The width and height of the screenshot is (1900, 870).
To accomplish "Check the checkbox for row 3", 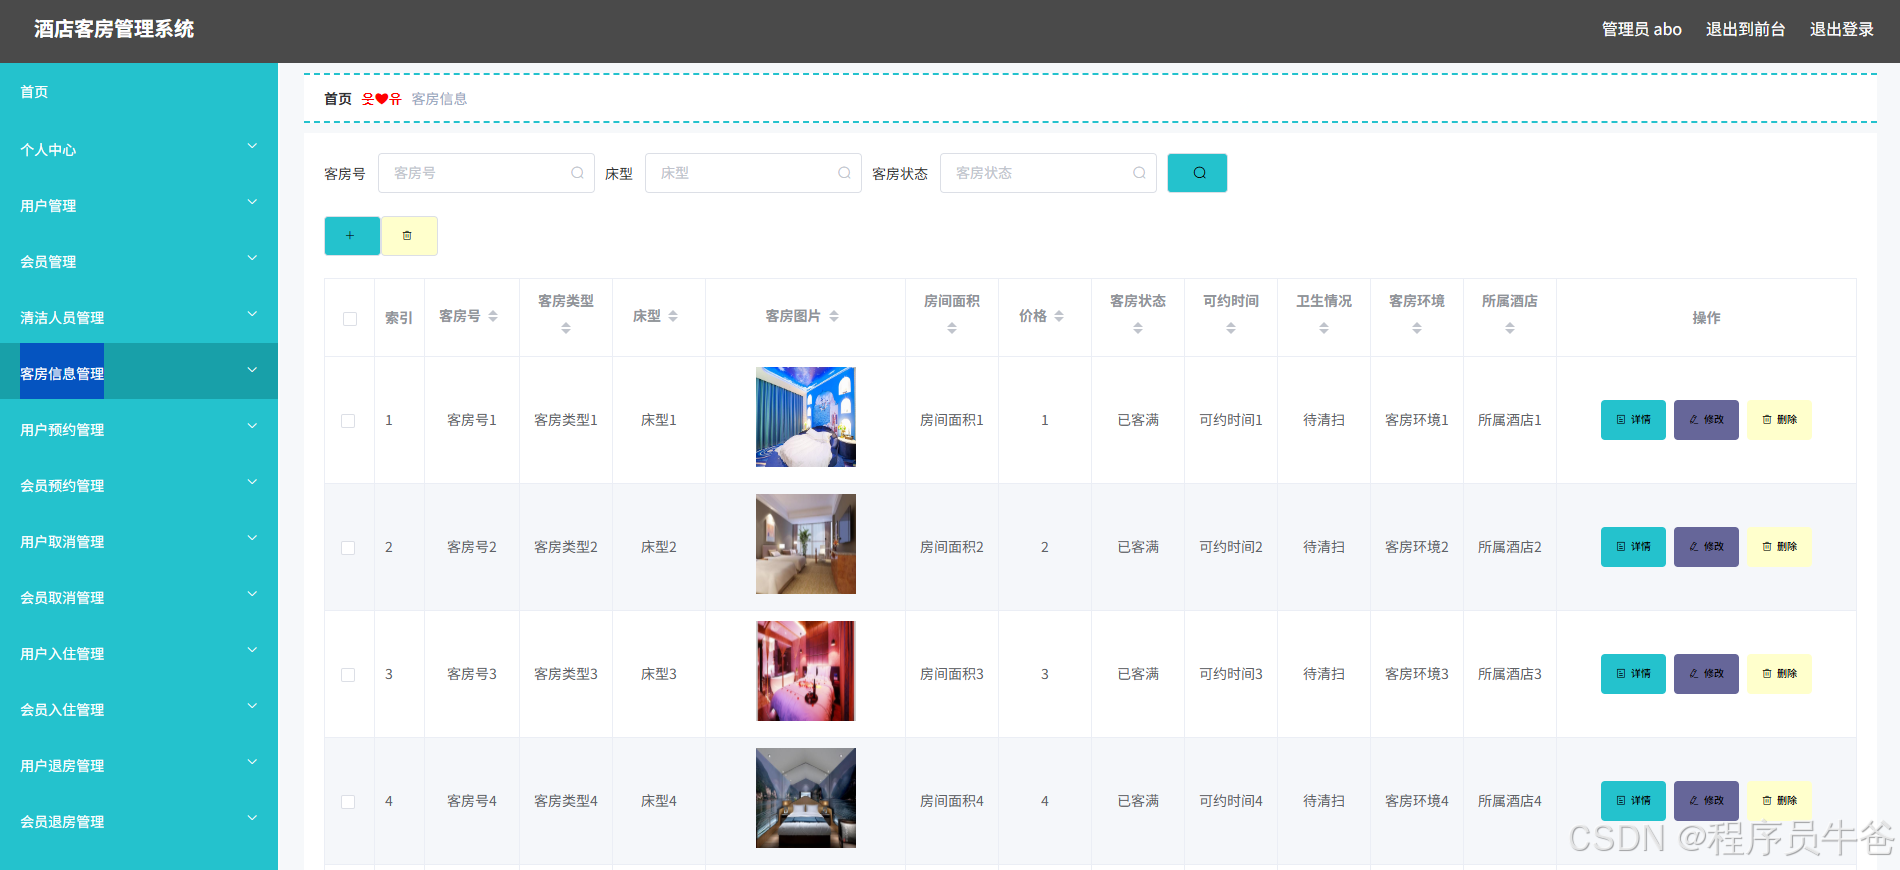I will (x=348, y=675).
